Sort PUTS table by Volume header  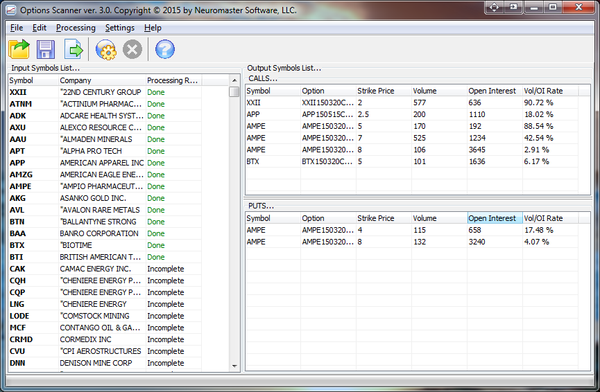(439, 218)
